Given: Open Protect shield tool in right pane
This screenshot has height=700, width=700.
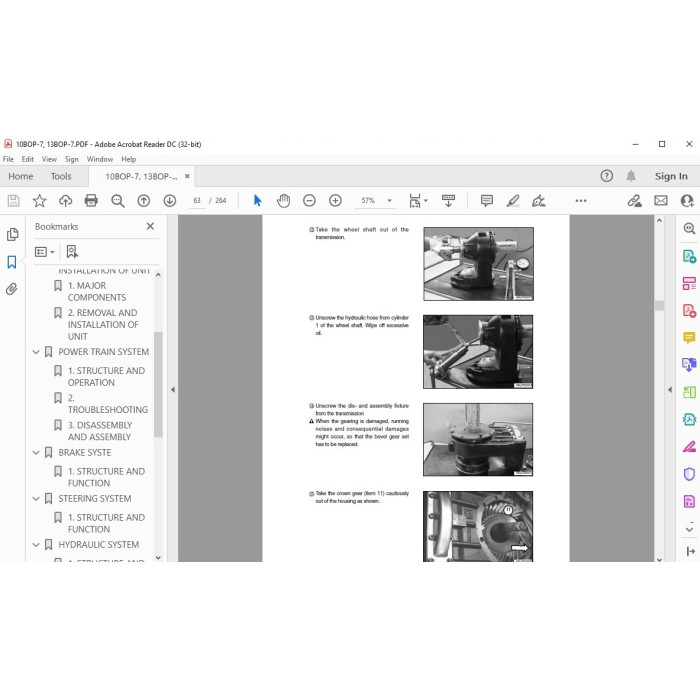Looking at the screenshot, I should click(x=689, y=474).
